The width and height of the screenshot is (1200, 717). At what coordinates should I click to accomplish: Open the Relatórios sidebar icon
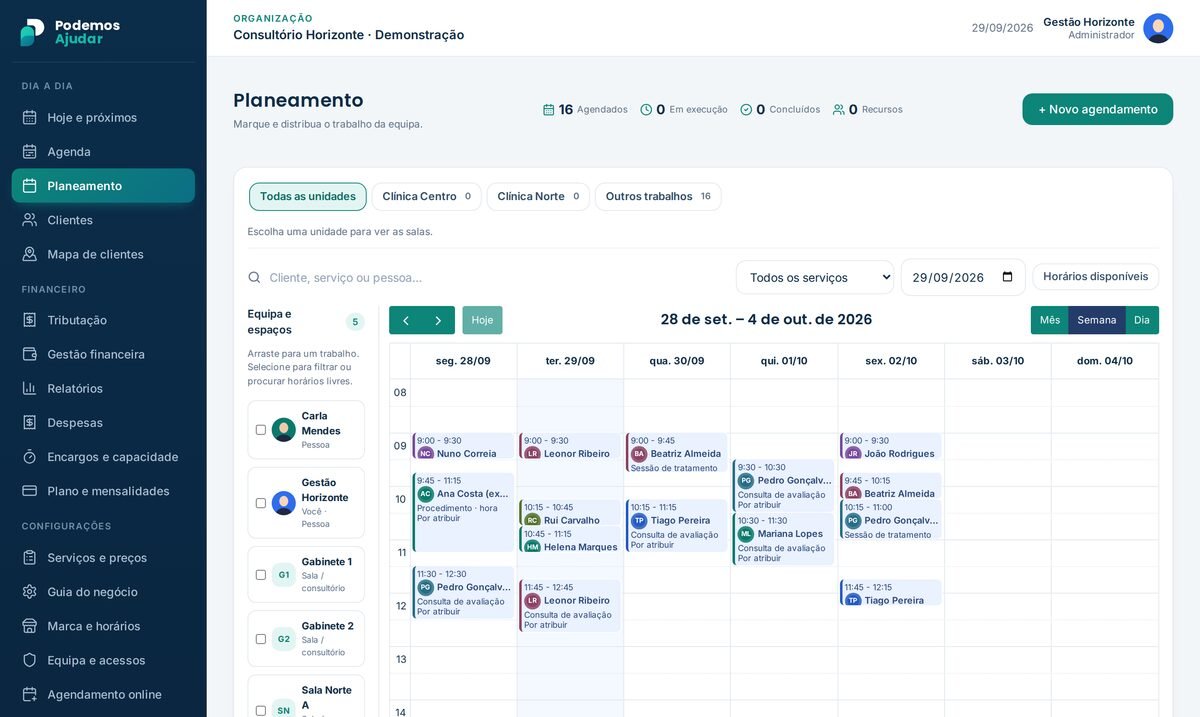30,388
